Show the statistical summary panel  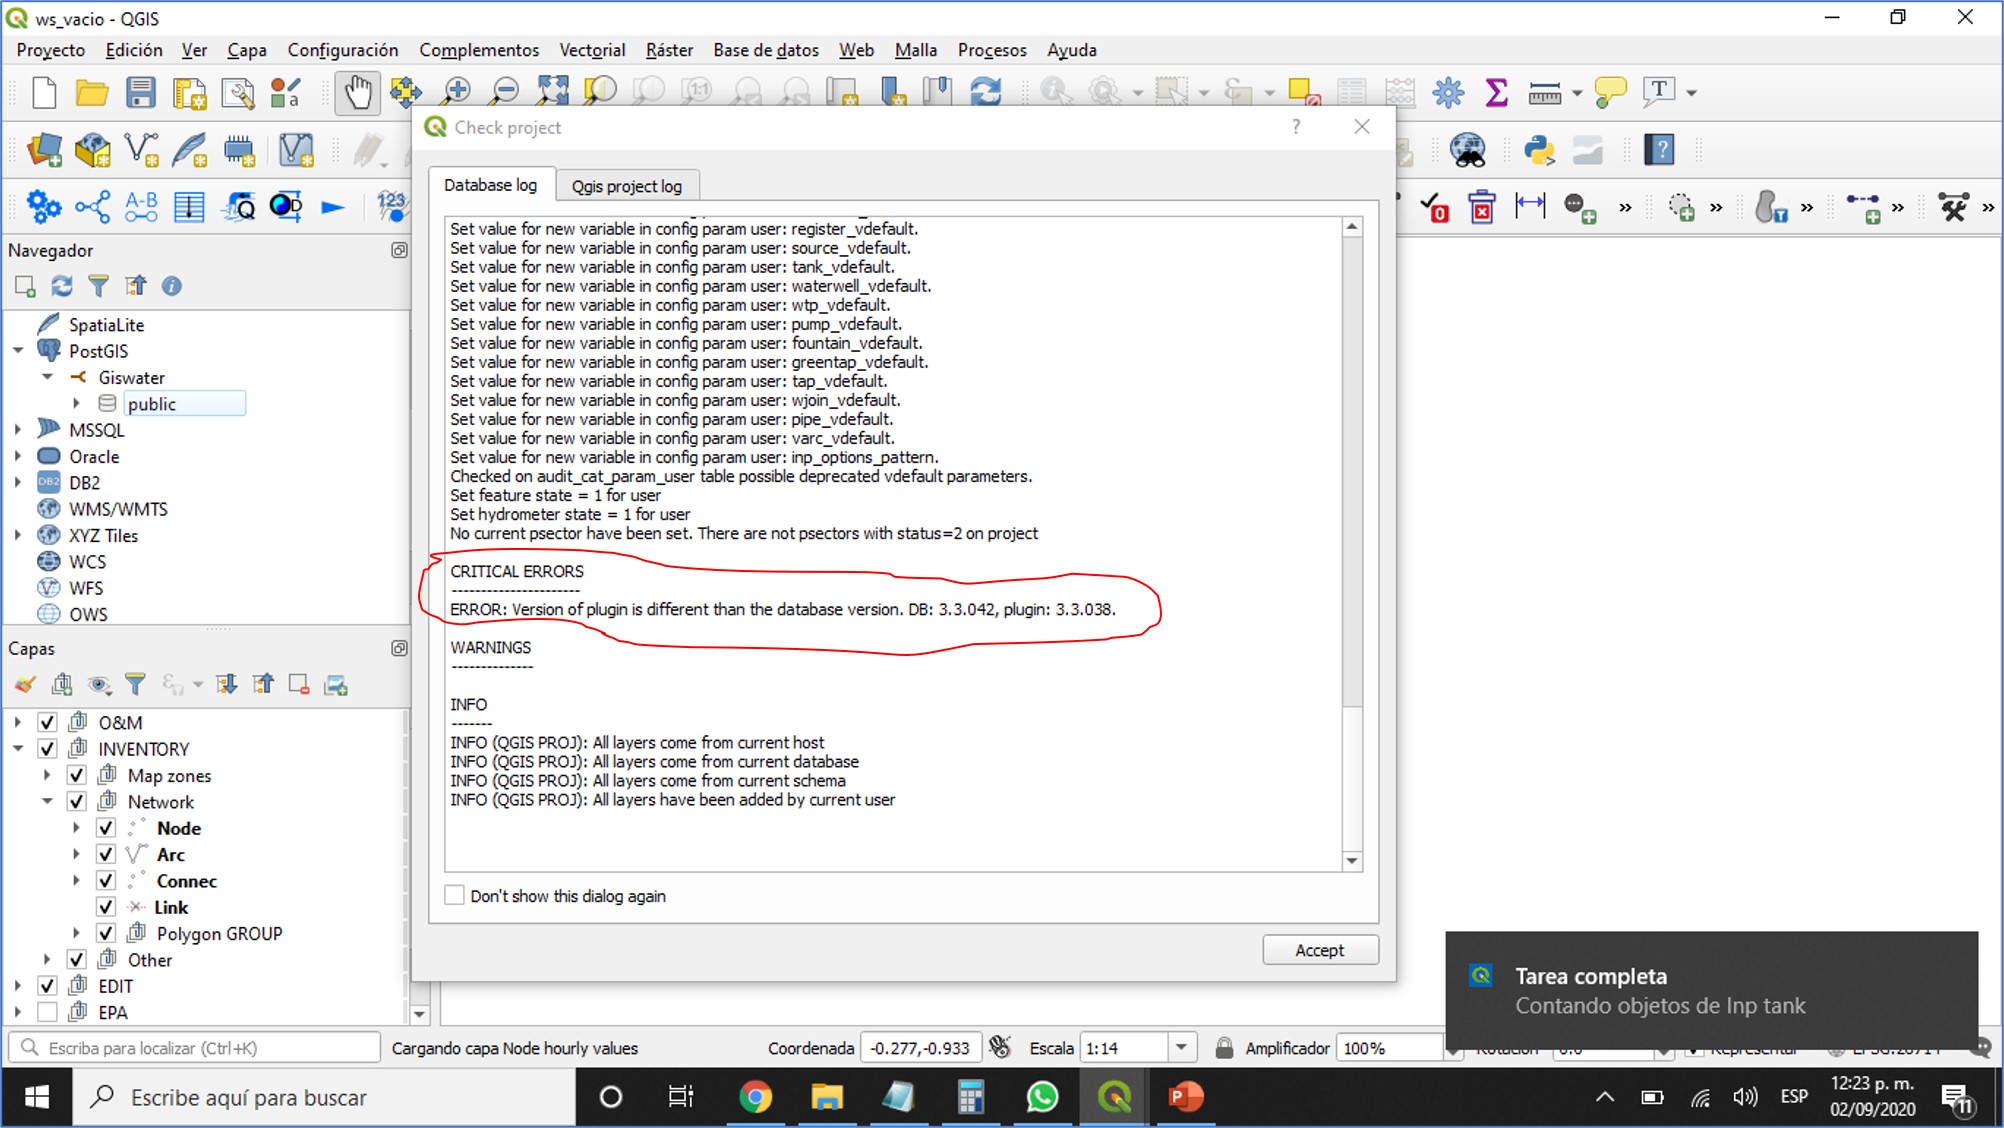[x=1496, y=92]
